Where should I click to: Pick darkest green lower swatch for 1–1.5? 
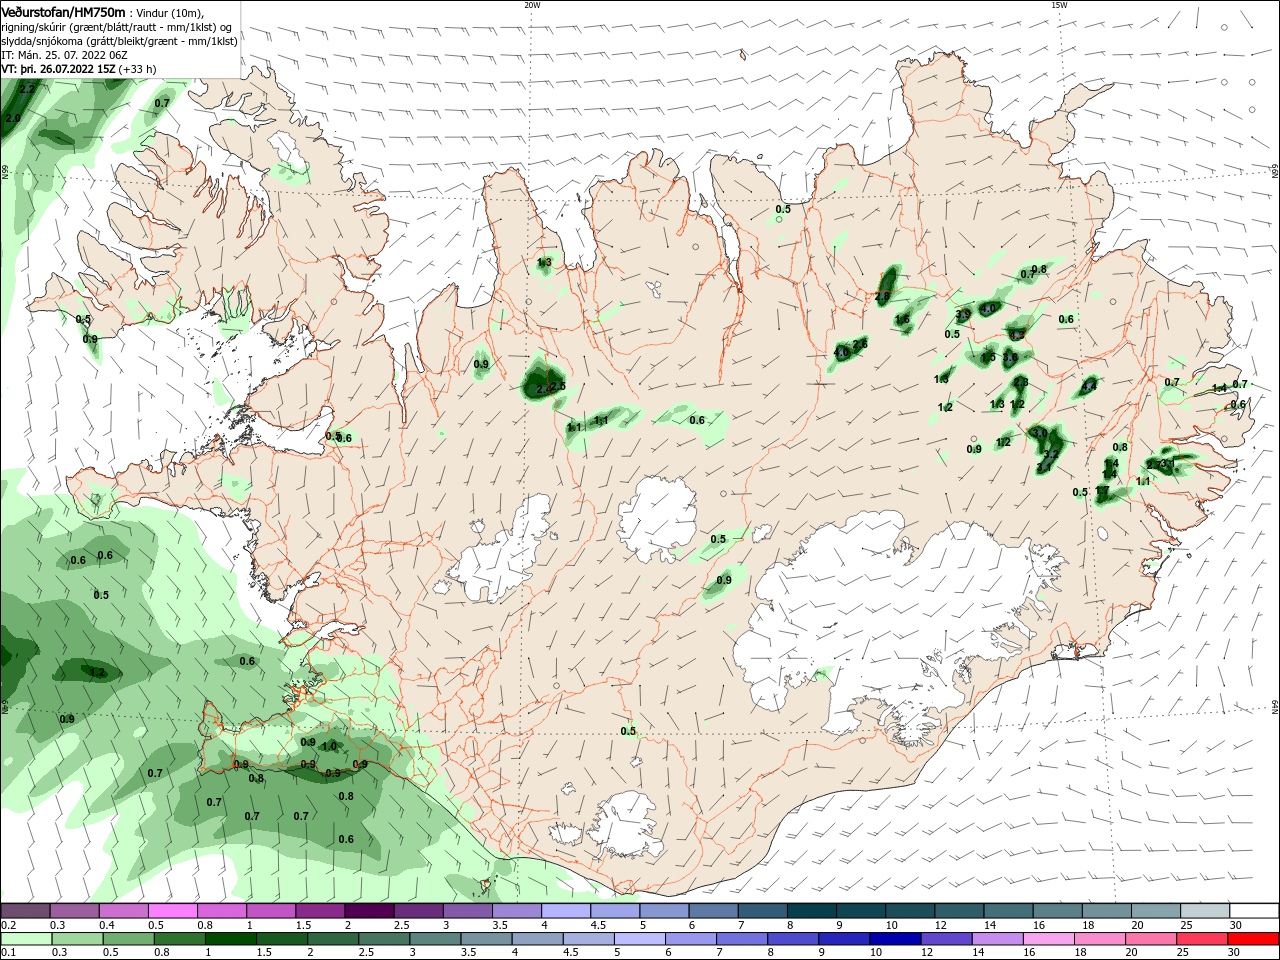click(230, 939)
